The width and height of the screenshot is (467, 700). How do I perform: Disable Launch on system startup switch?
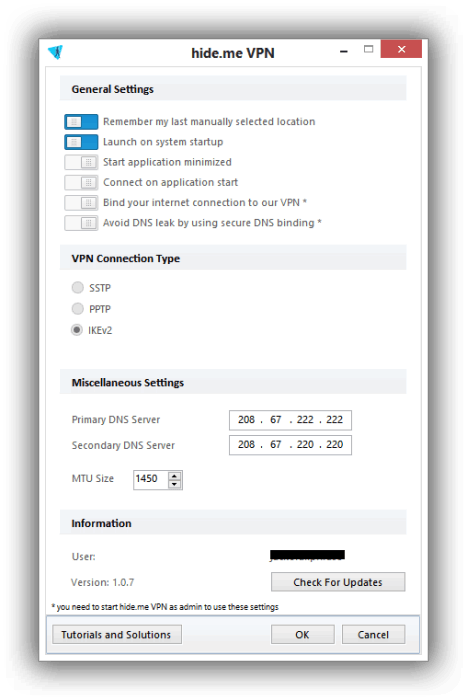[81, 142]
